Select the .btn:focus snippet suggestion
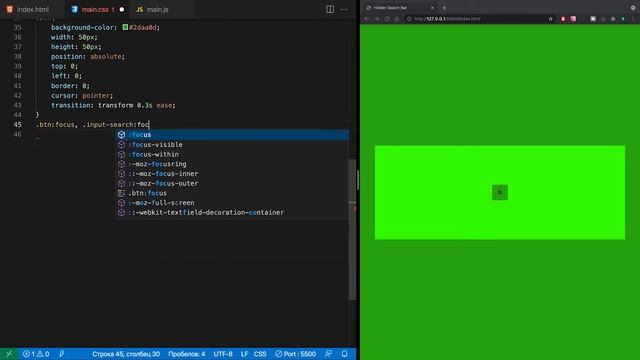 click(232, 193)
